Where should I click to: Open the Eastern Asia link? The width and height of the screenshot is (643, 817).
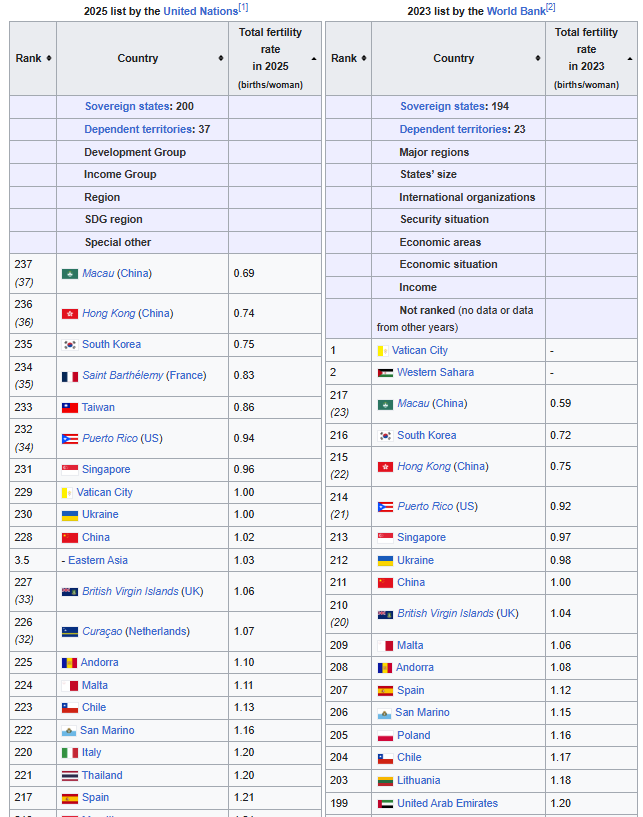pyautogui.click(x=98, y=561)
